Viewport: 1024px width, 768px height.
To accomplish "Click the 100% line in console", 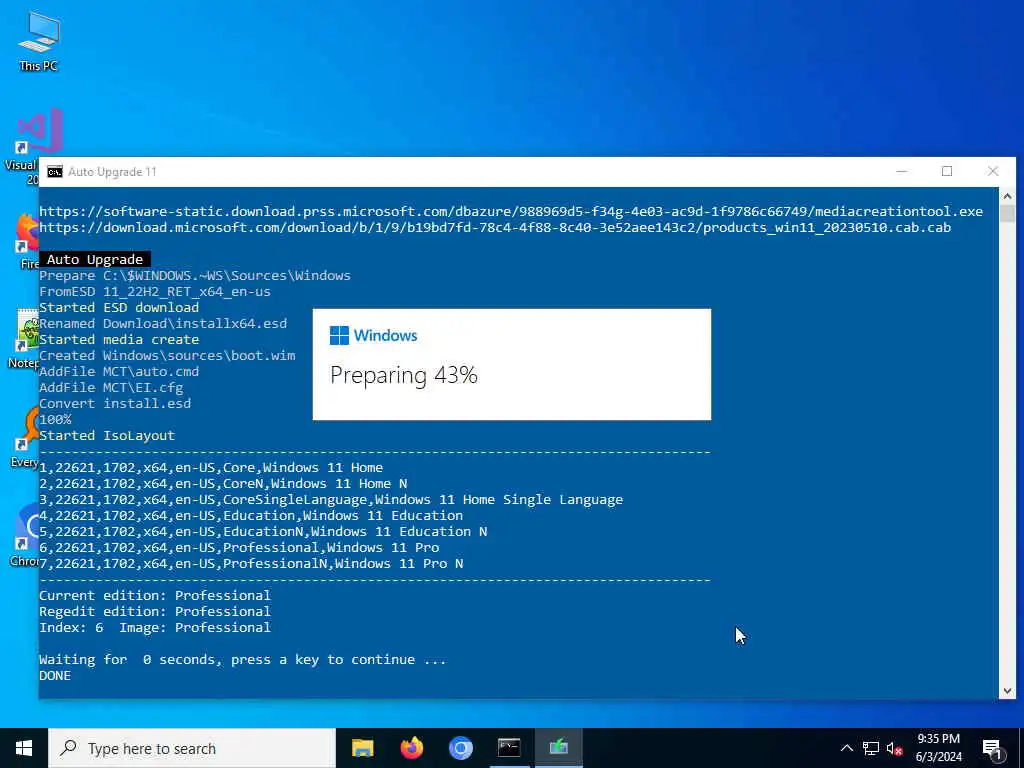I will click(55, 420).
